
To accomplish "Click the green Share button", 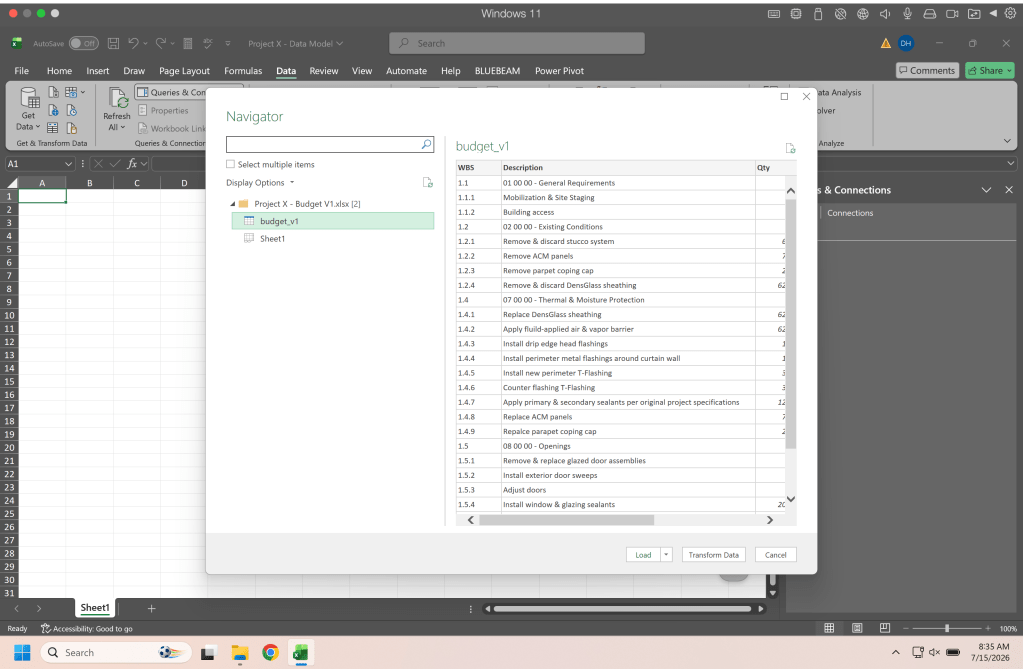I will (x=989, y=70).
